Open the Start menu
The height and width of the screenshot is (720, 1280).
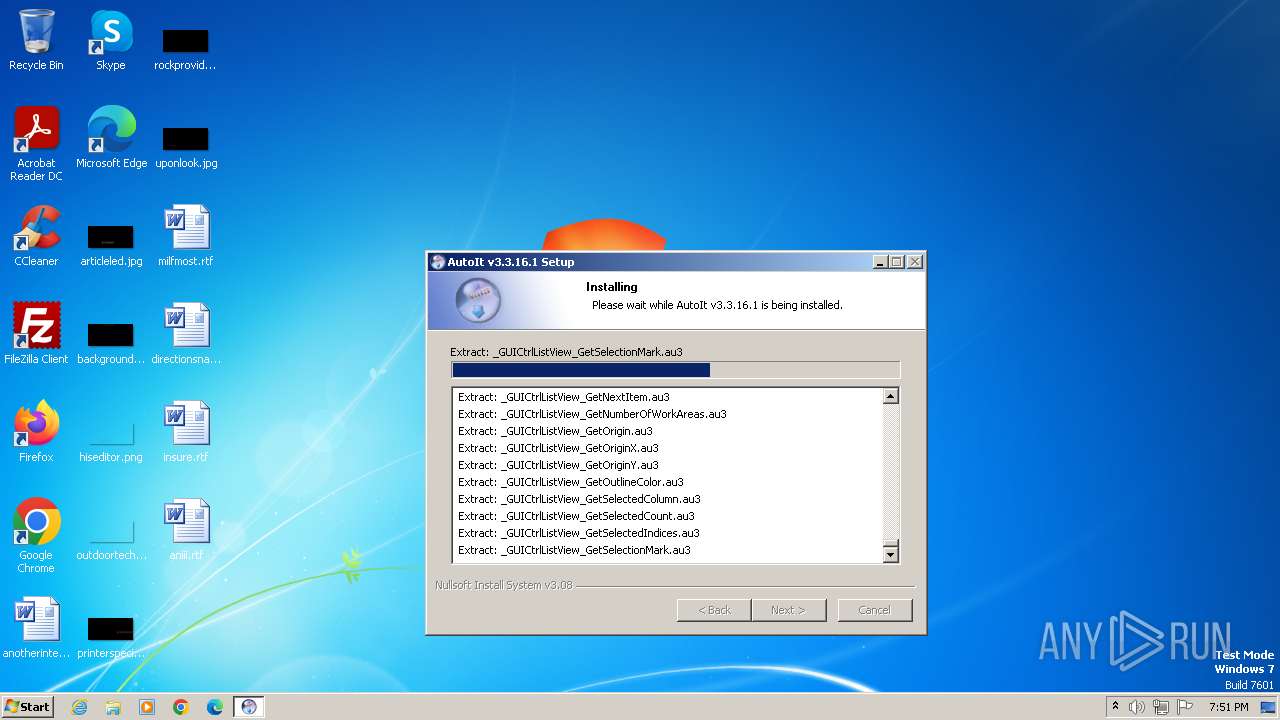click(x=28, y=707)
